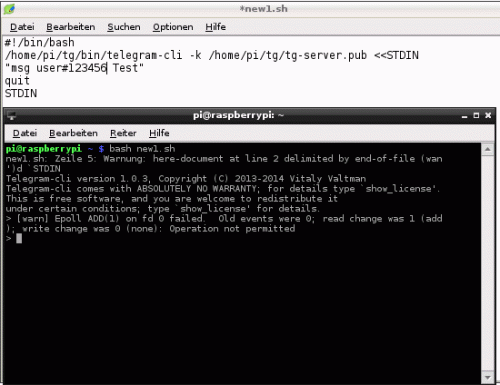The height and width of the screenshot is (385, 500).
Task: Click the last 'STDIN' line in the editor
Action: [21, 93]
